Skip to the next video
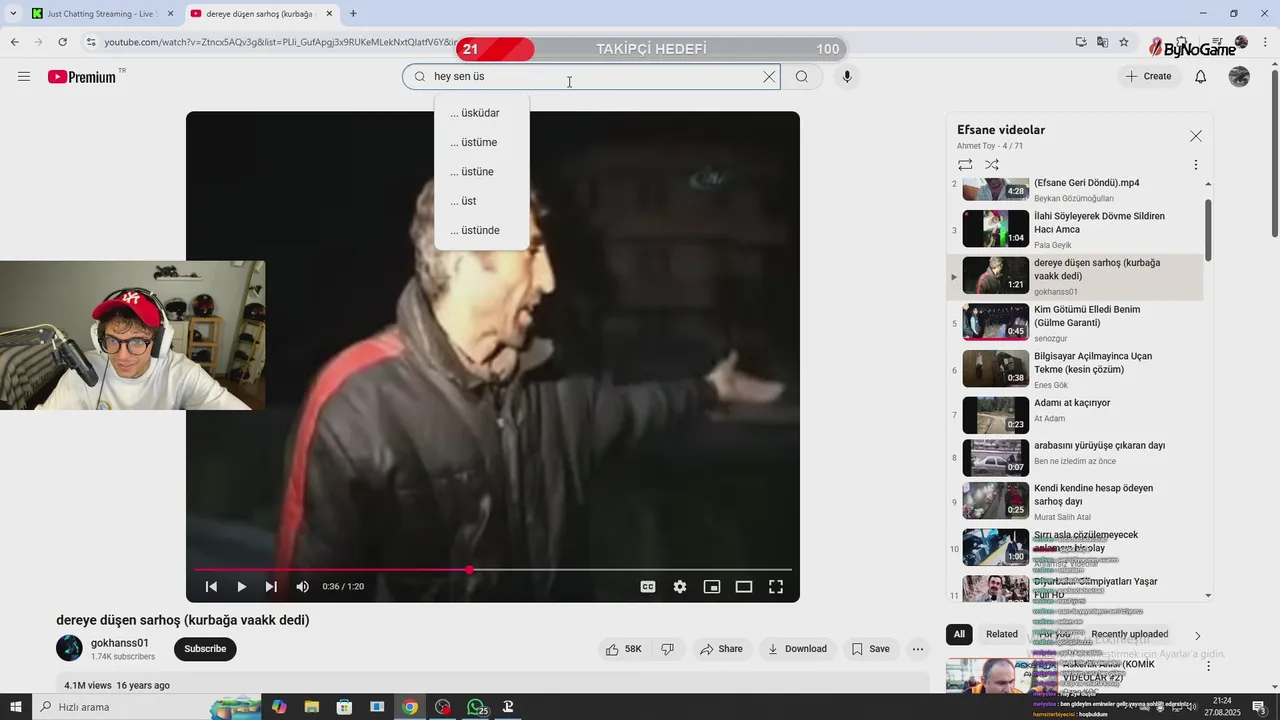1280x720 pixels. 271,587
